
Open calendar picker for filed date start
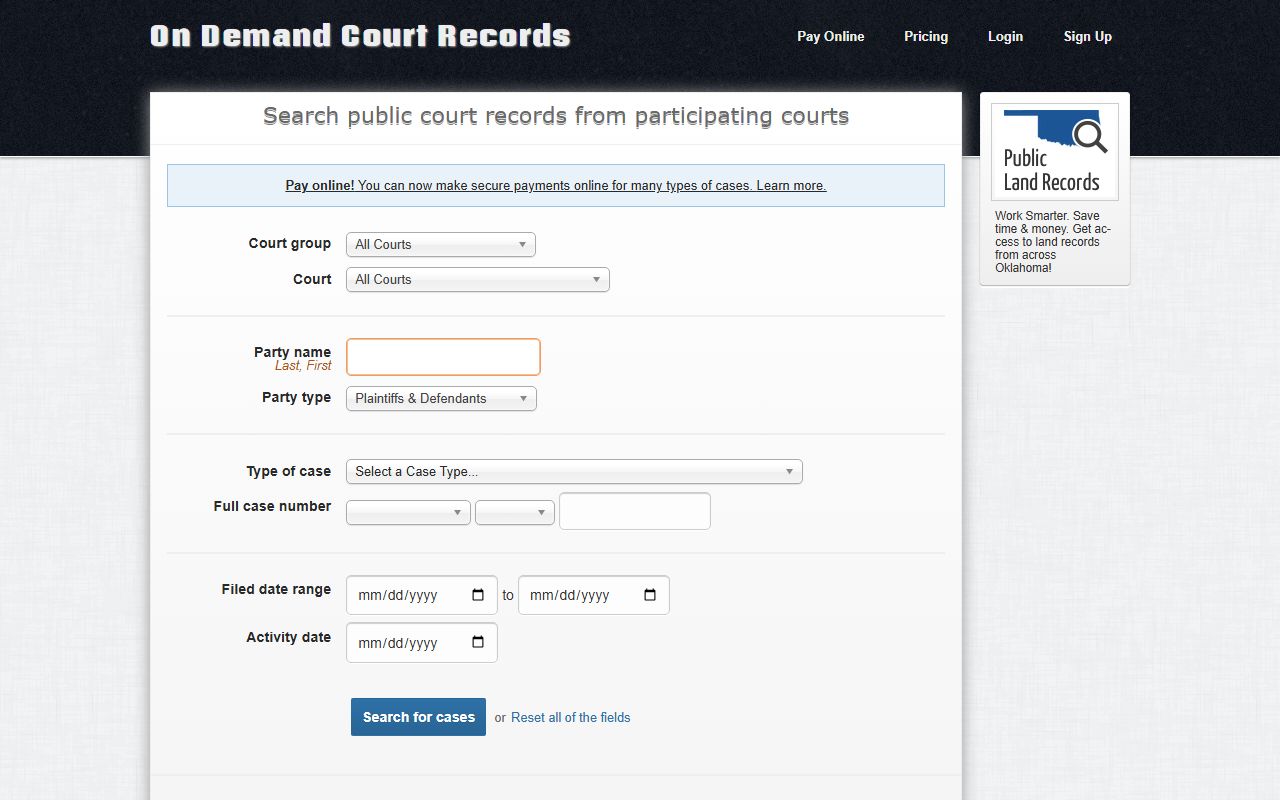coord(478,595)
